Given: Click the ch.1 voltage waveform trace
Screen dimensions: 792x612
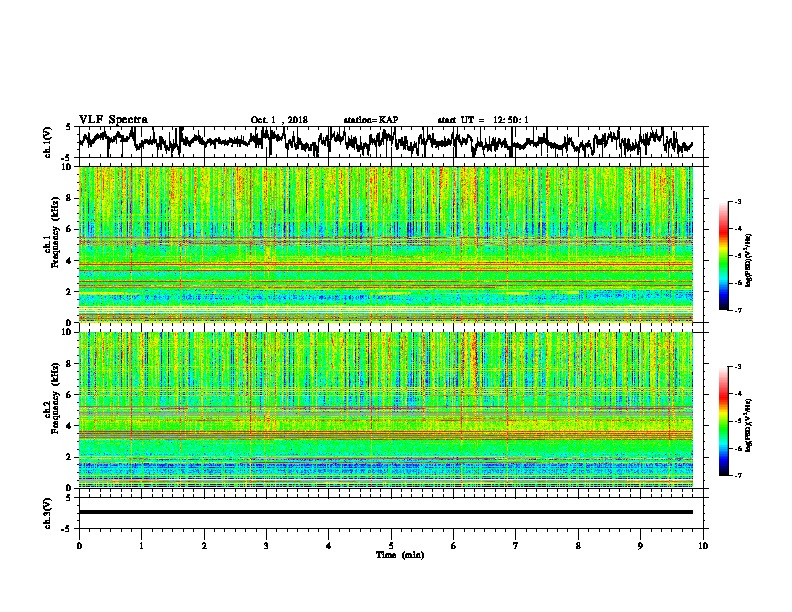Looking at the screenshot, I should [385, 141].
